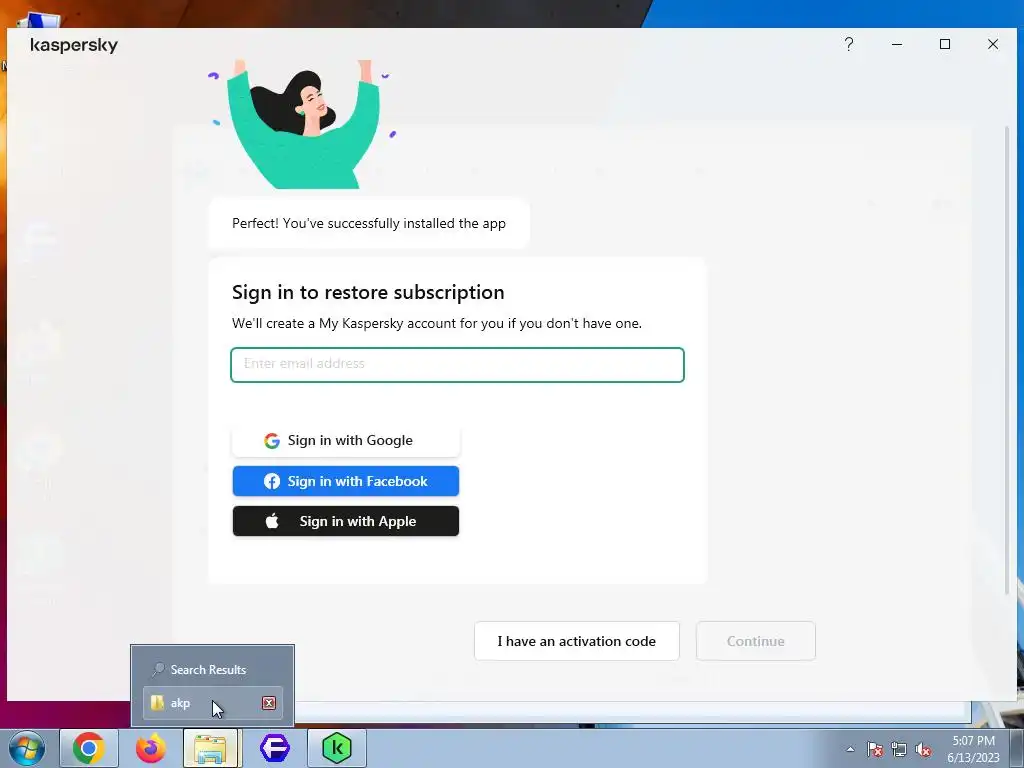Show hidden system tray icons
Image resolution: width=1024 pixels, height=768 pixels.
click(850, 749)
